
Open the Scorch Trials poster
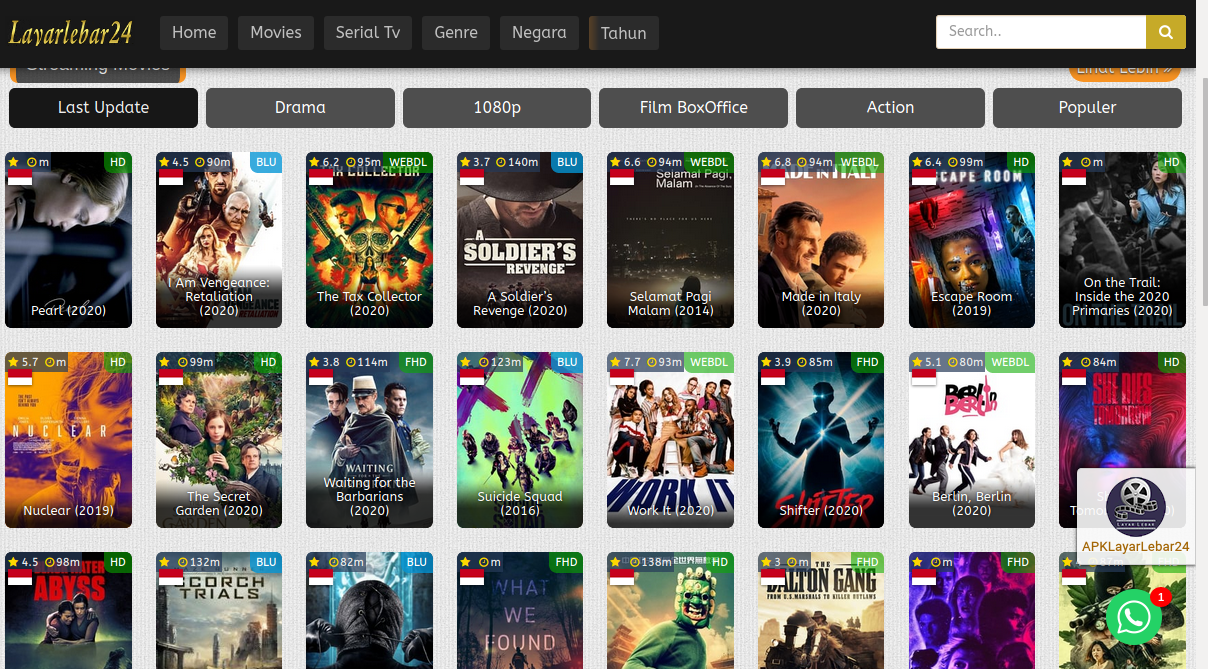pyautogui.click(x=219, y=610)
